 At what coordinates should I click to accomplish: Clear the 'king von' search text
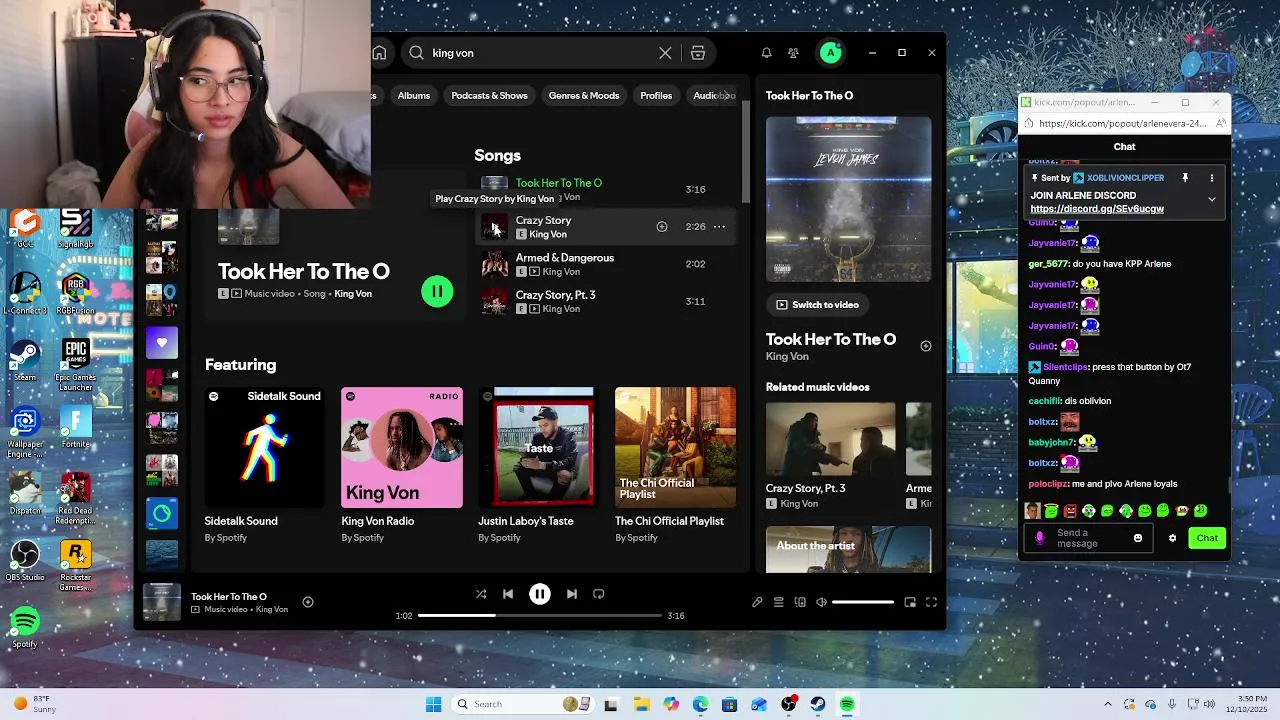tap(665, 53)
